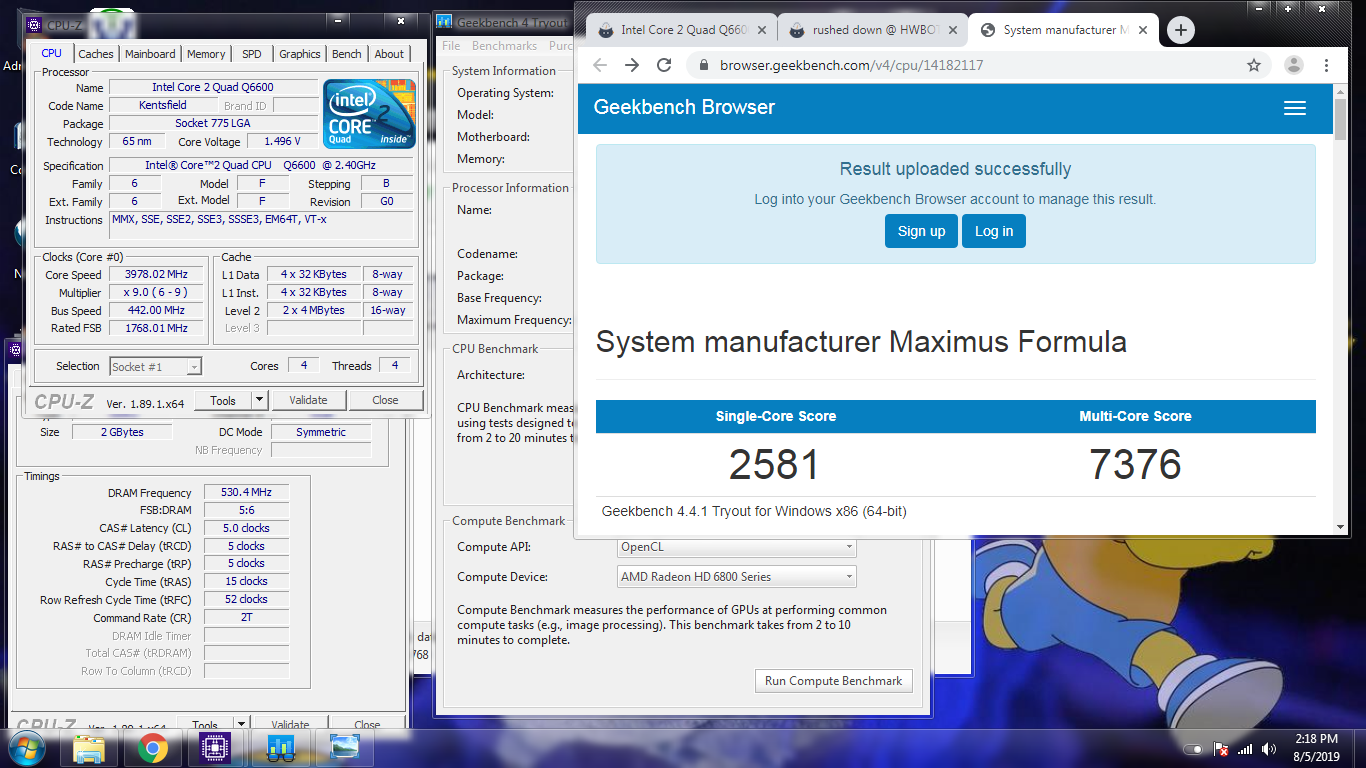Click the Core Speed 3978.02 MHz value
Viewport: 1366px width, 768px height.
coord(156,275)
